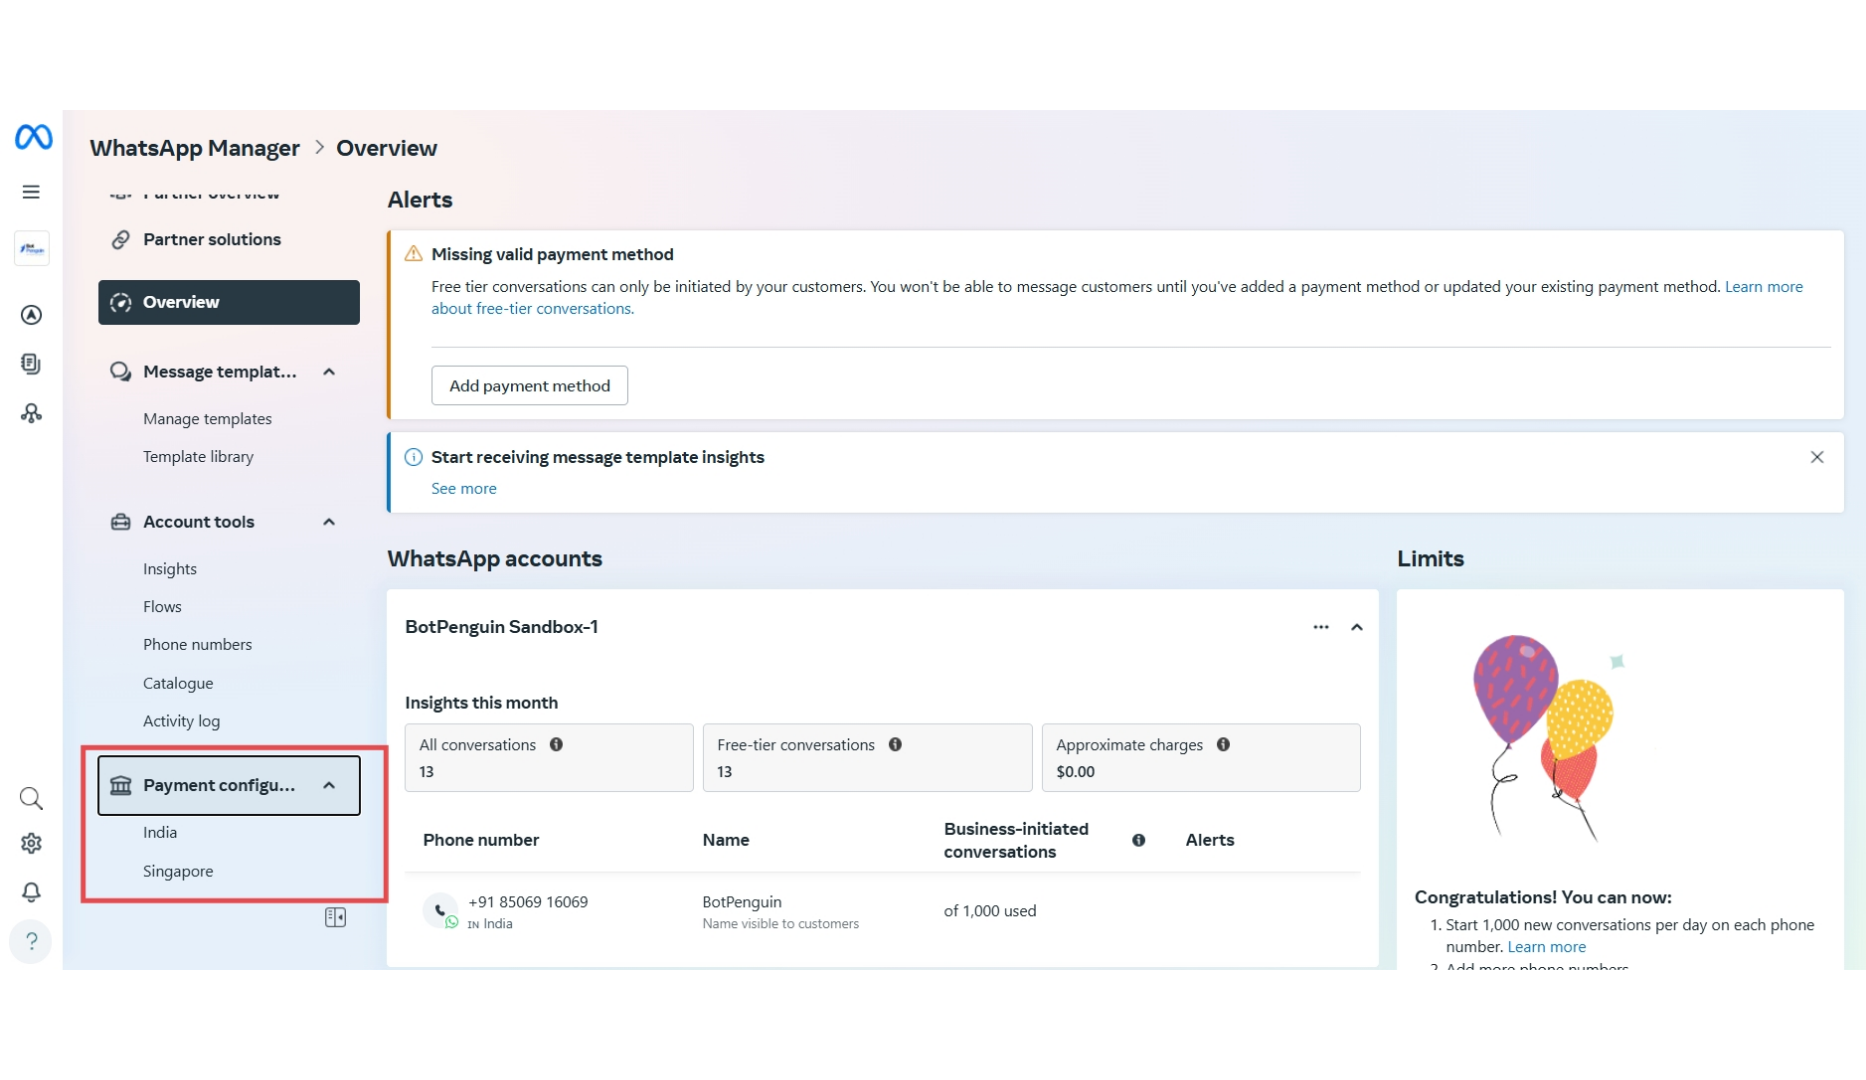The image size is (1866, 1080).
Task: Click phone number +91 85069 16069
Action: pos(528,902)
